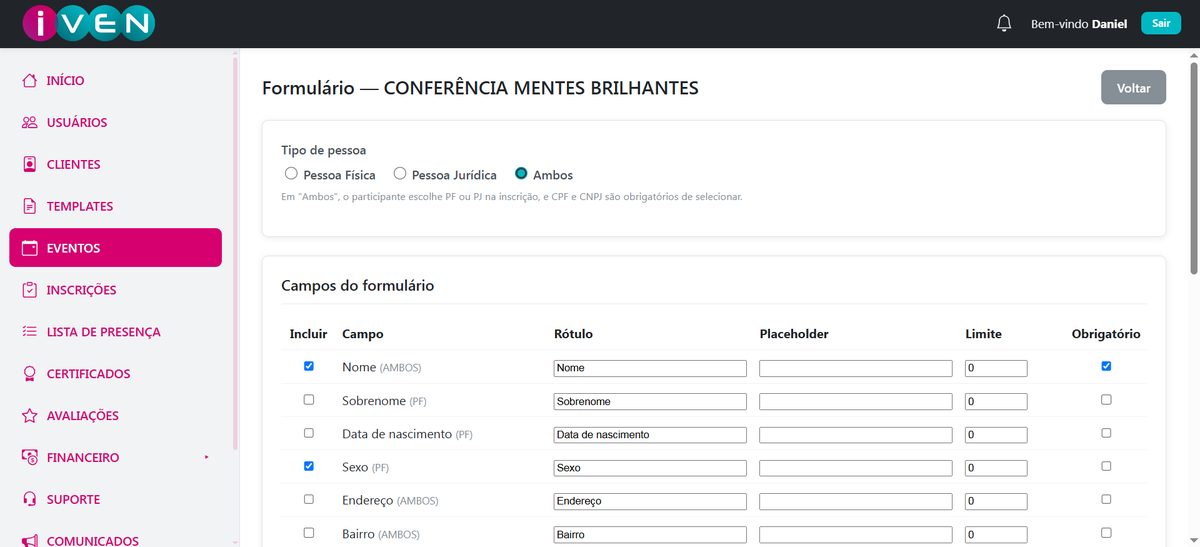Check Incluir for Sobrenome field
Viewport: 1200px width, 547px height.
[308, 400]
